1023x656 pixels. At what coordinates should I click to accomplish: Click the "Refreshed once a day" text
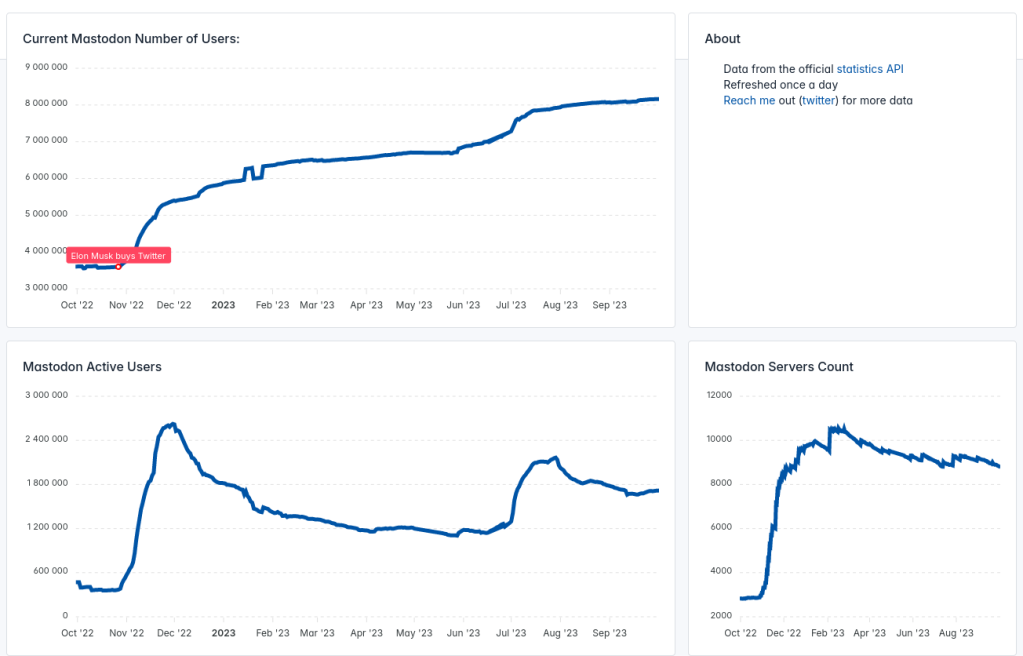(x=781, y=85)
